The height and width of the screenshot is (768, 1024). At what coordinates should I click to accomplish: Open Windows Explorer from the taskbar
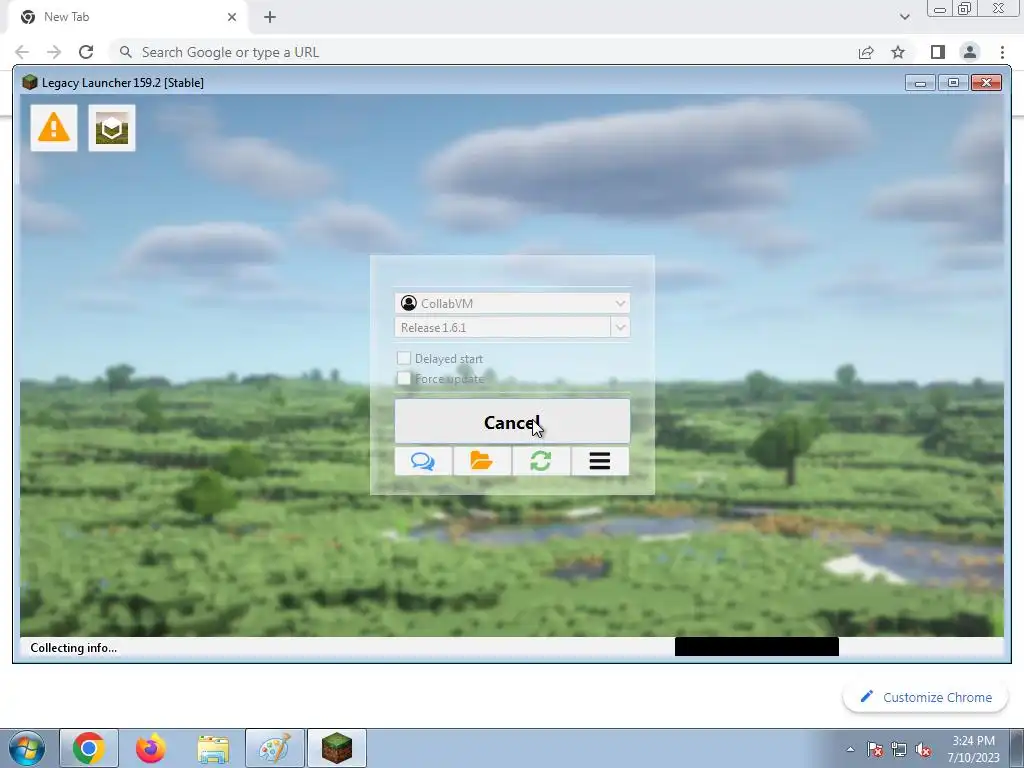coord(213,748)
